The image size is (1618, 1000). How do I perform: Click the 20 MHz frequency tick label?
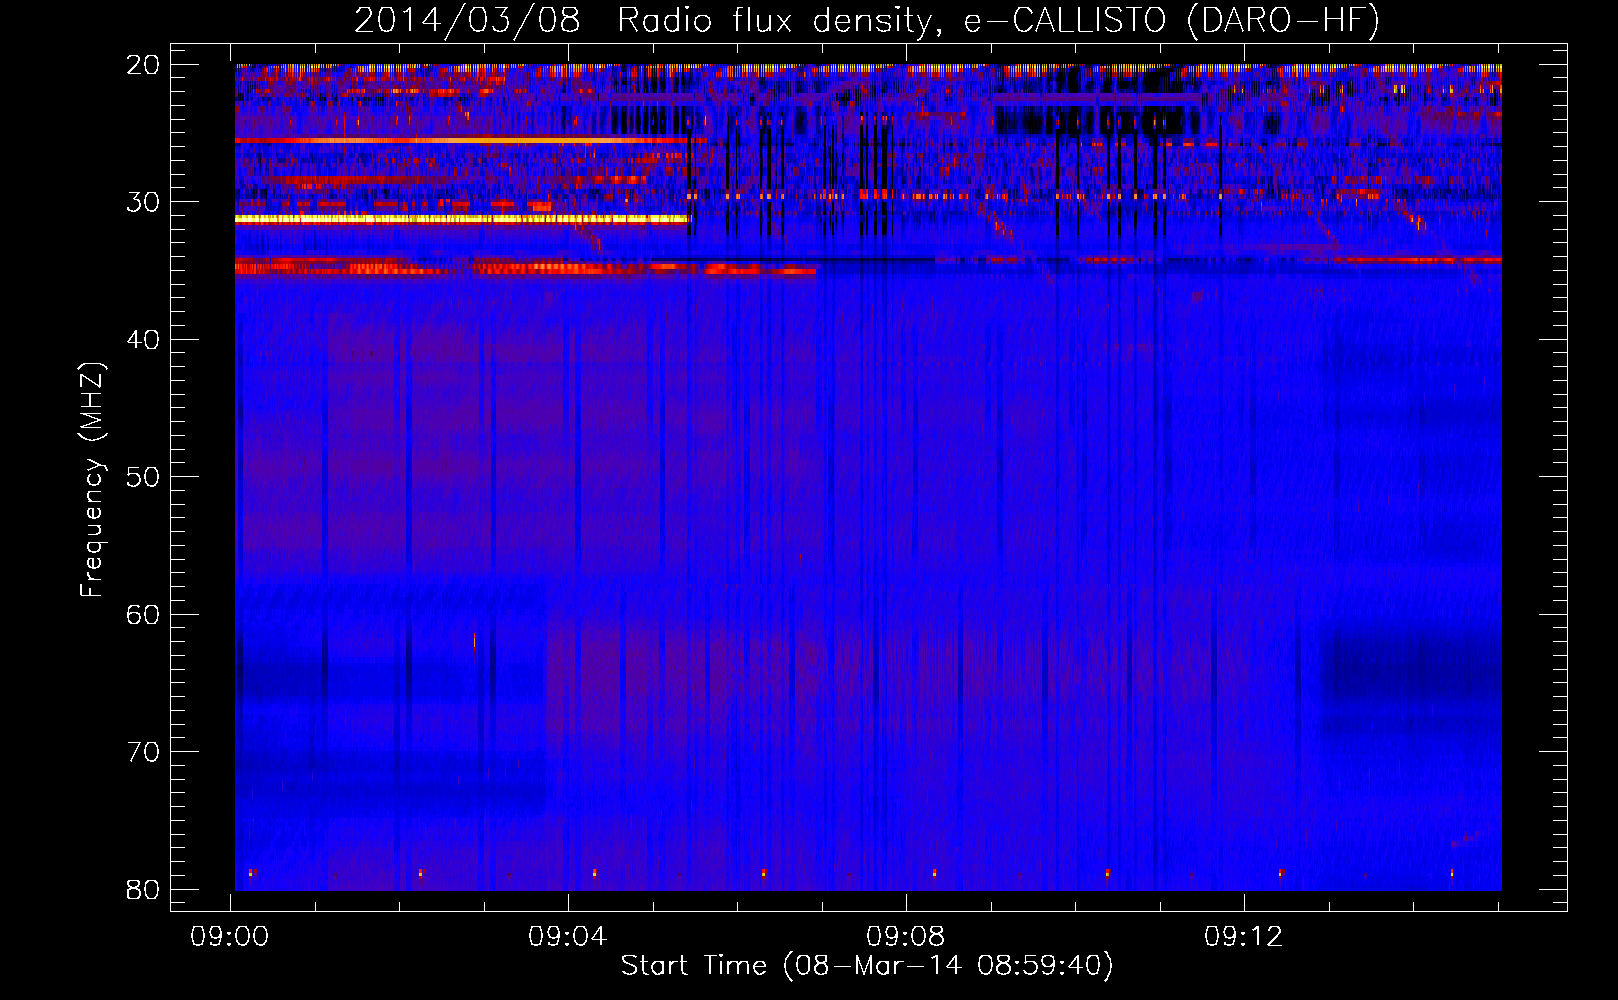pyautogui.click(x=143, y=65)
